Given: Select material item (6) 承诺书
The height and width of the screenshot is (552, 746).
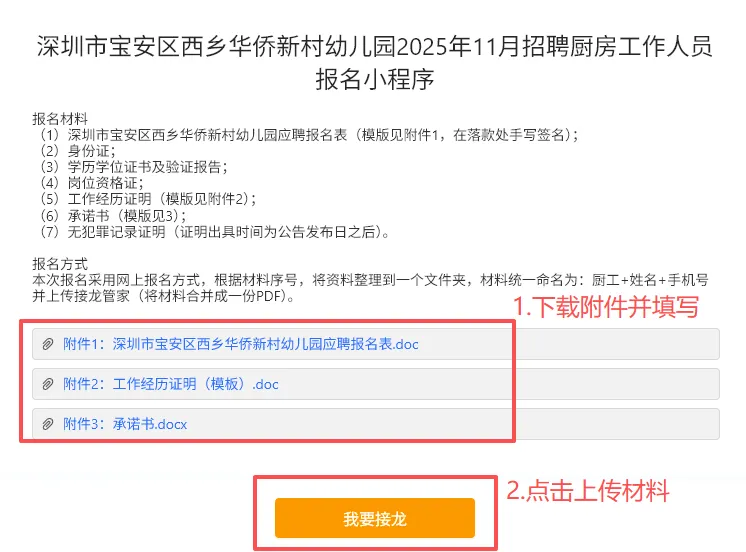Looking at the screenshot, I should point(112,215).
